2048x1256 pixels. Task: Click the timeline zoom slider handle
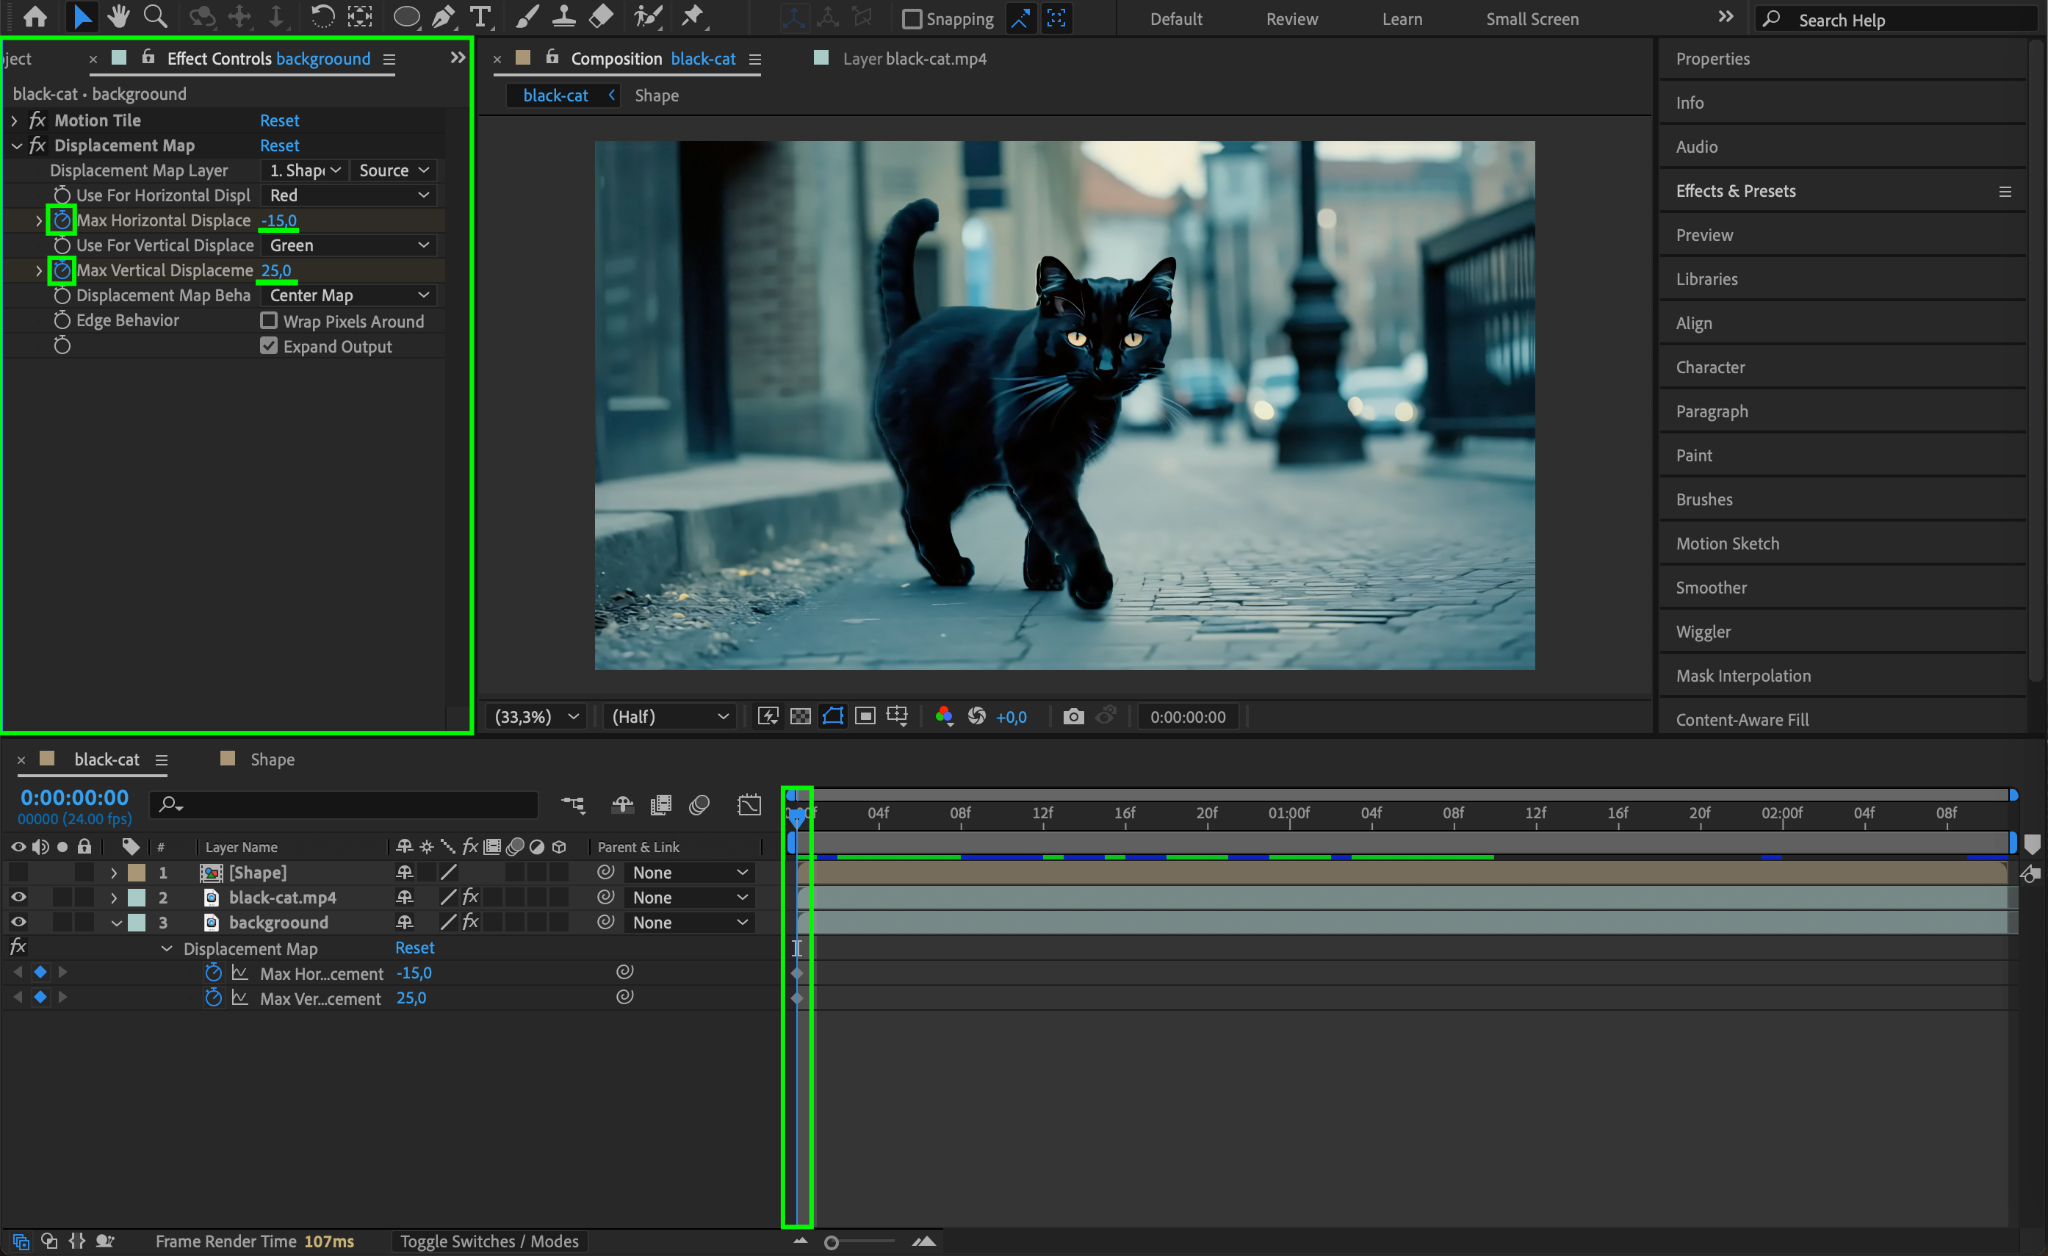pos(831,1242)
